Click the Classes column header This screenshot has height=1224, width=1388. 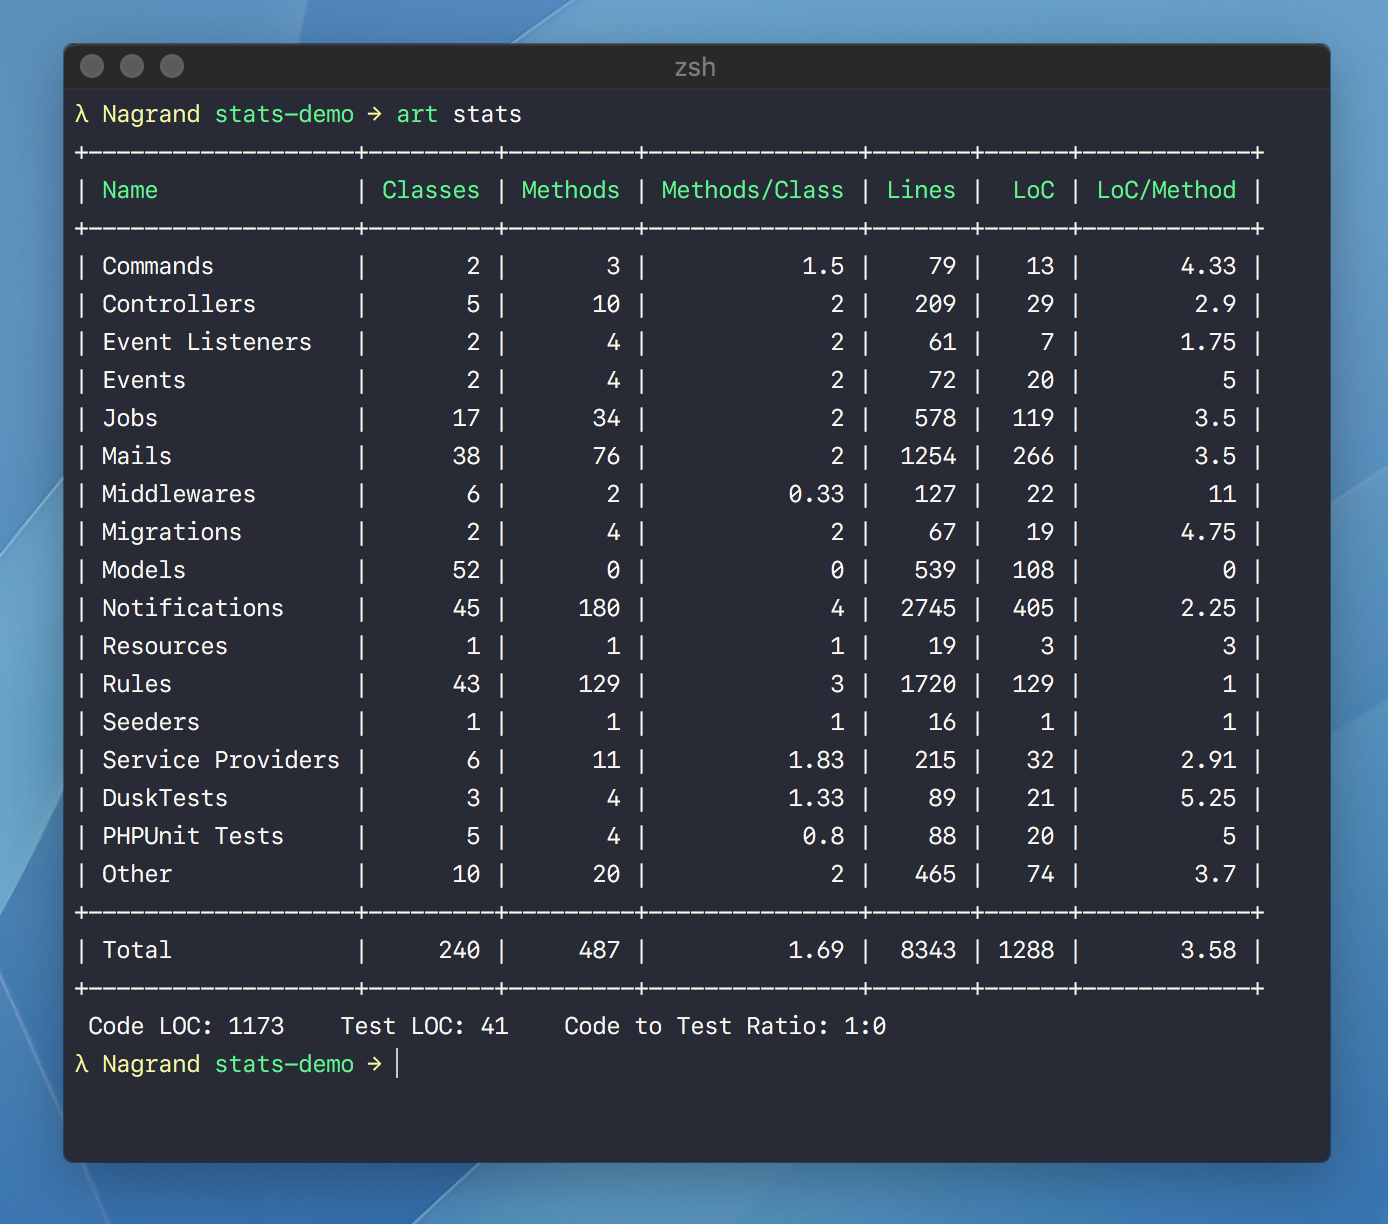430,190
